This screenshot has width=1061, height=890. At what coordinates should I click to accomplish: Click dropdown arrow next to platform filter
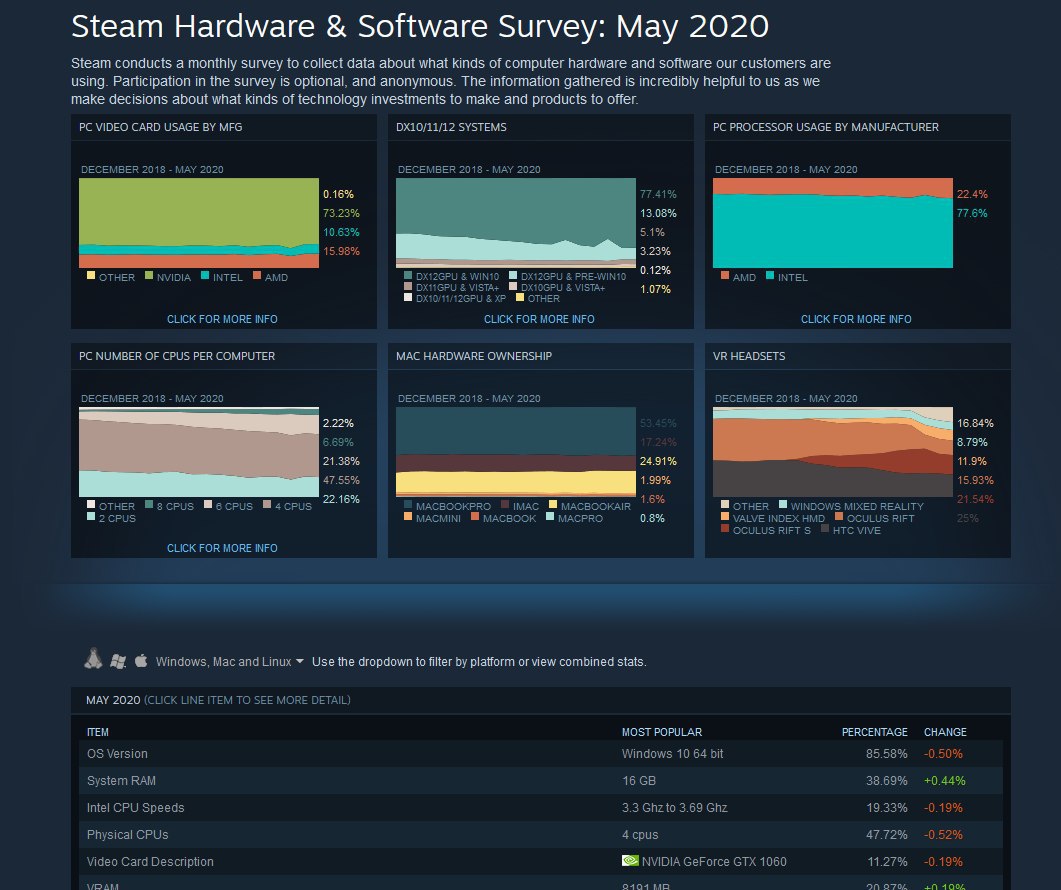click(300, 661)
